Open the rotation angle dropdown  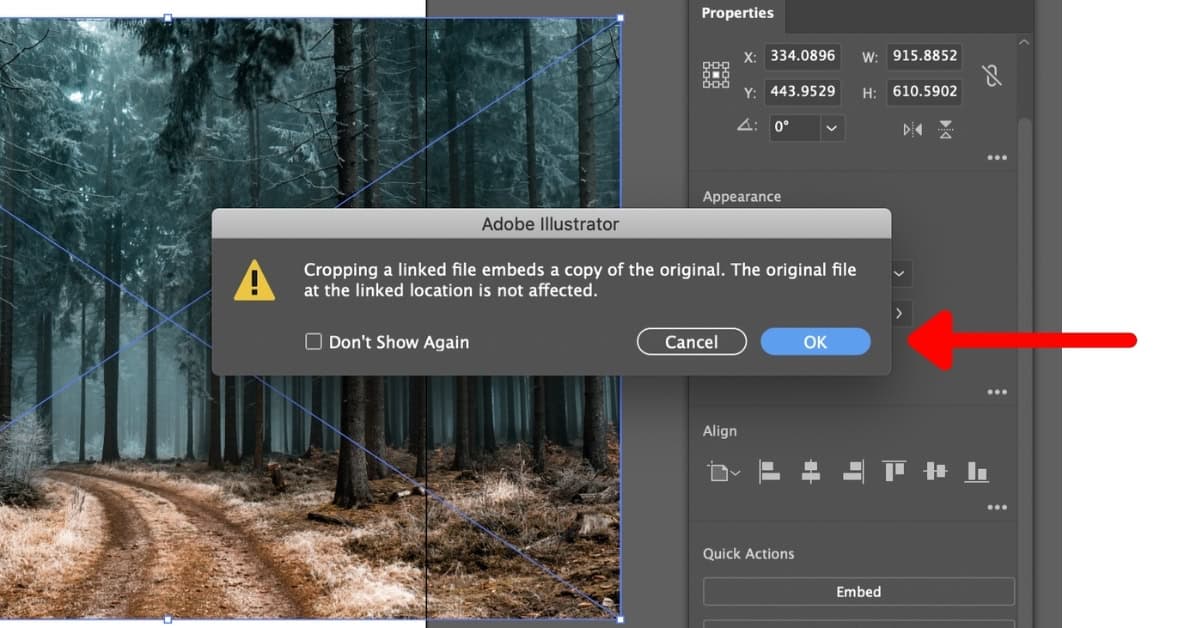pos(831,128)
